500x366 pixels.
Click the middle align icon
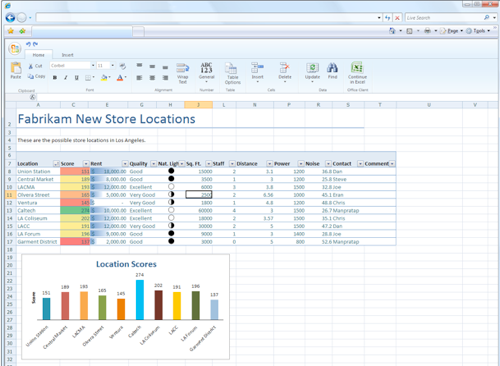[x=152, y=66]
